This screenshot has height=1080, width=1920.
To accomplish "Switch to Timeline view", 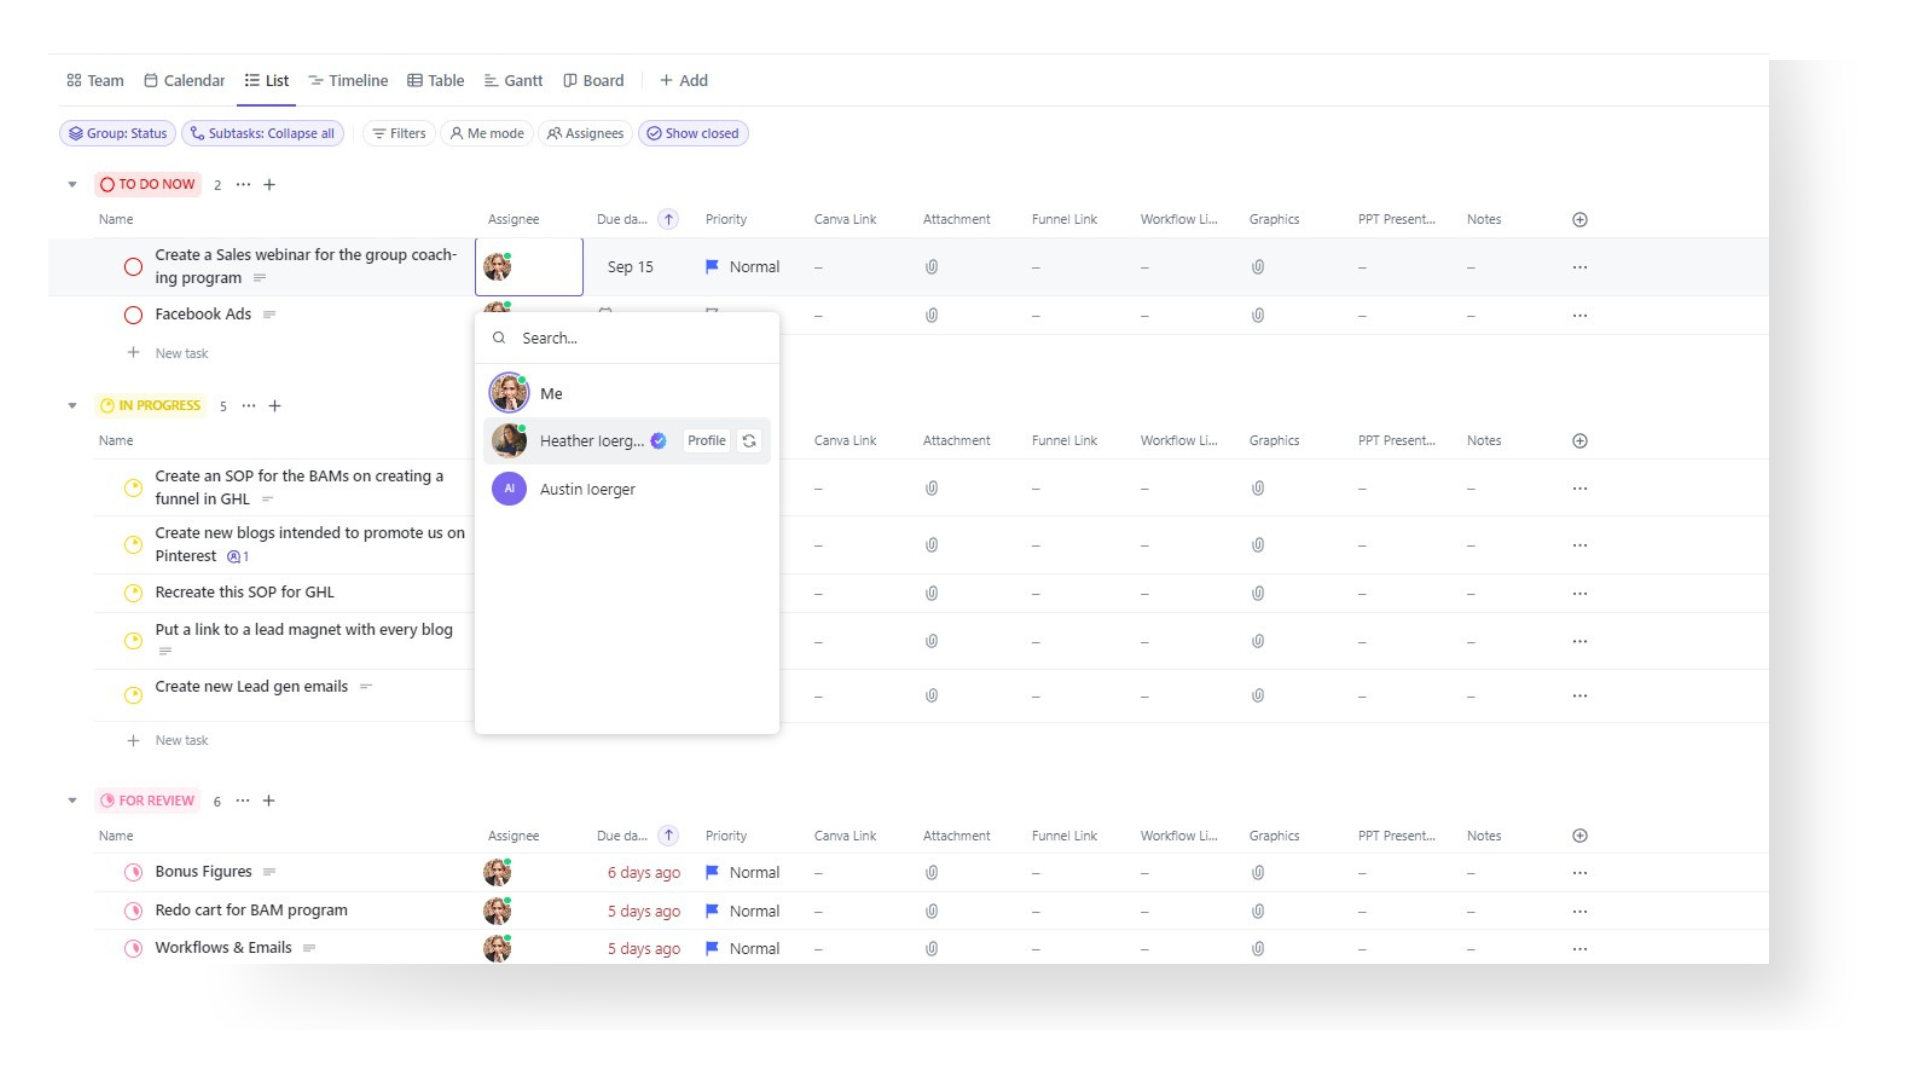I will (348, 80).
